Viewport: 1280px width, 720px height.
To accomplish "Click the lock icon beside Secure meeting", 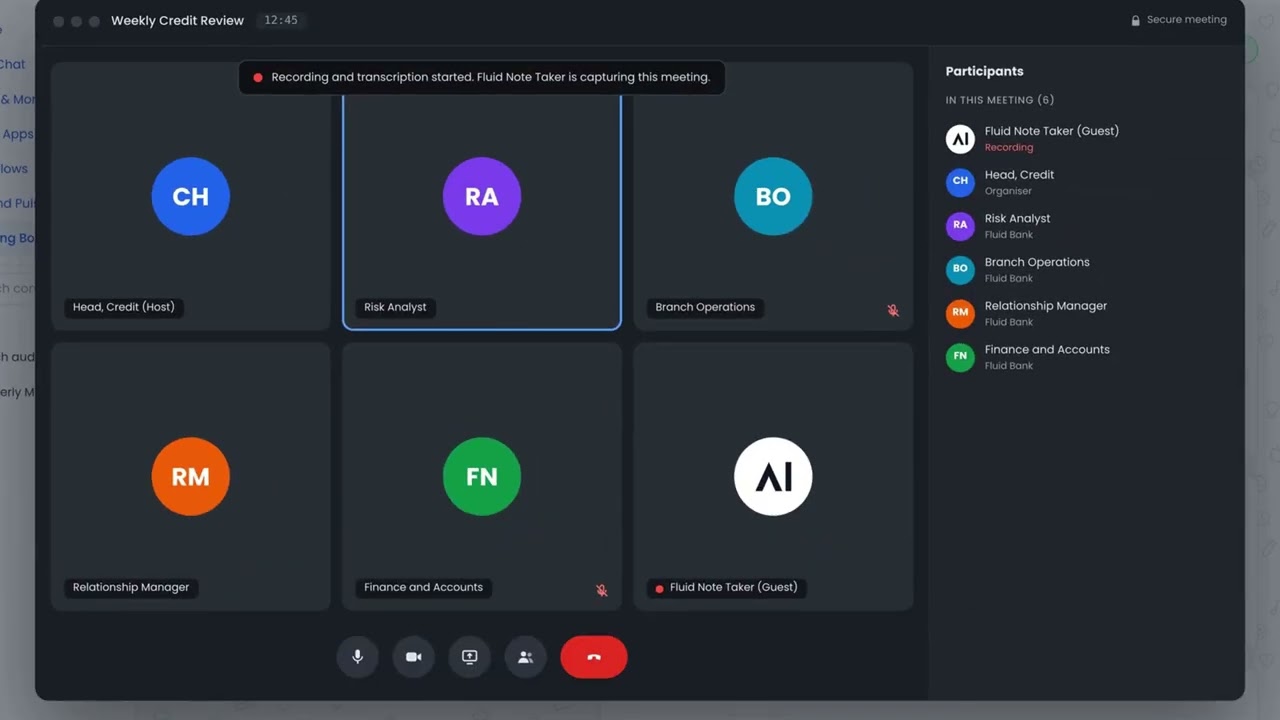I will (x=1135, y=20).
